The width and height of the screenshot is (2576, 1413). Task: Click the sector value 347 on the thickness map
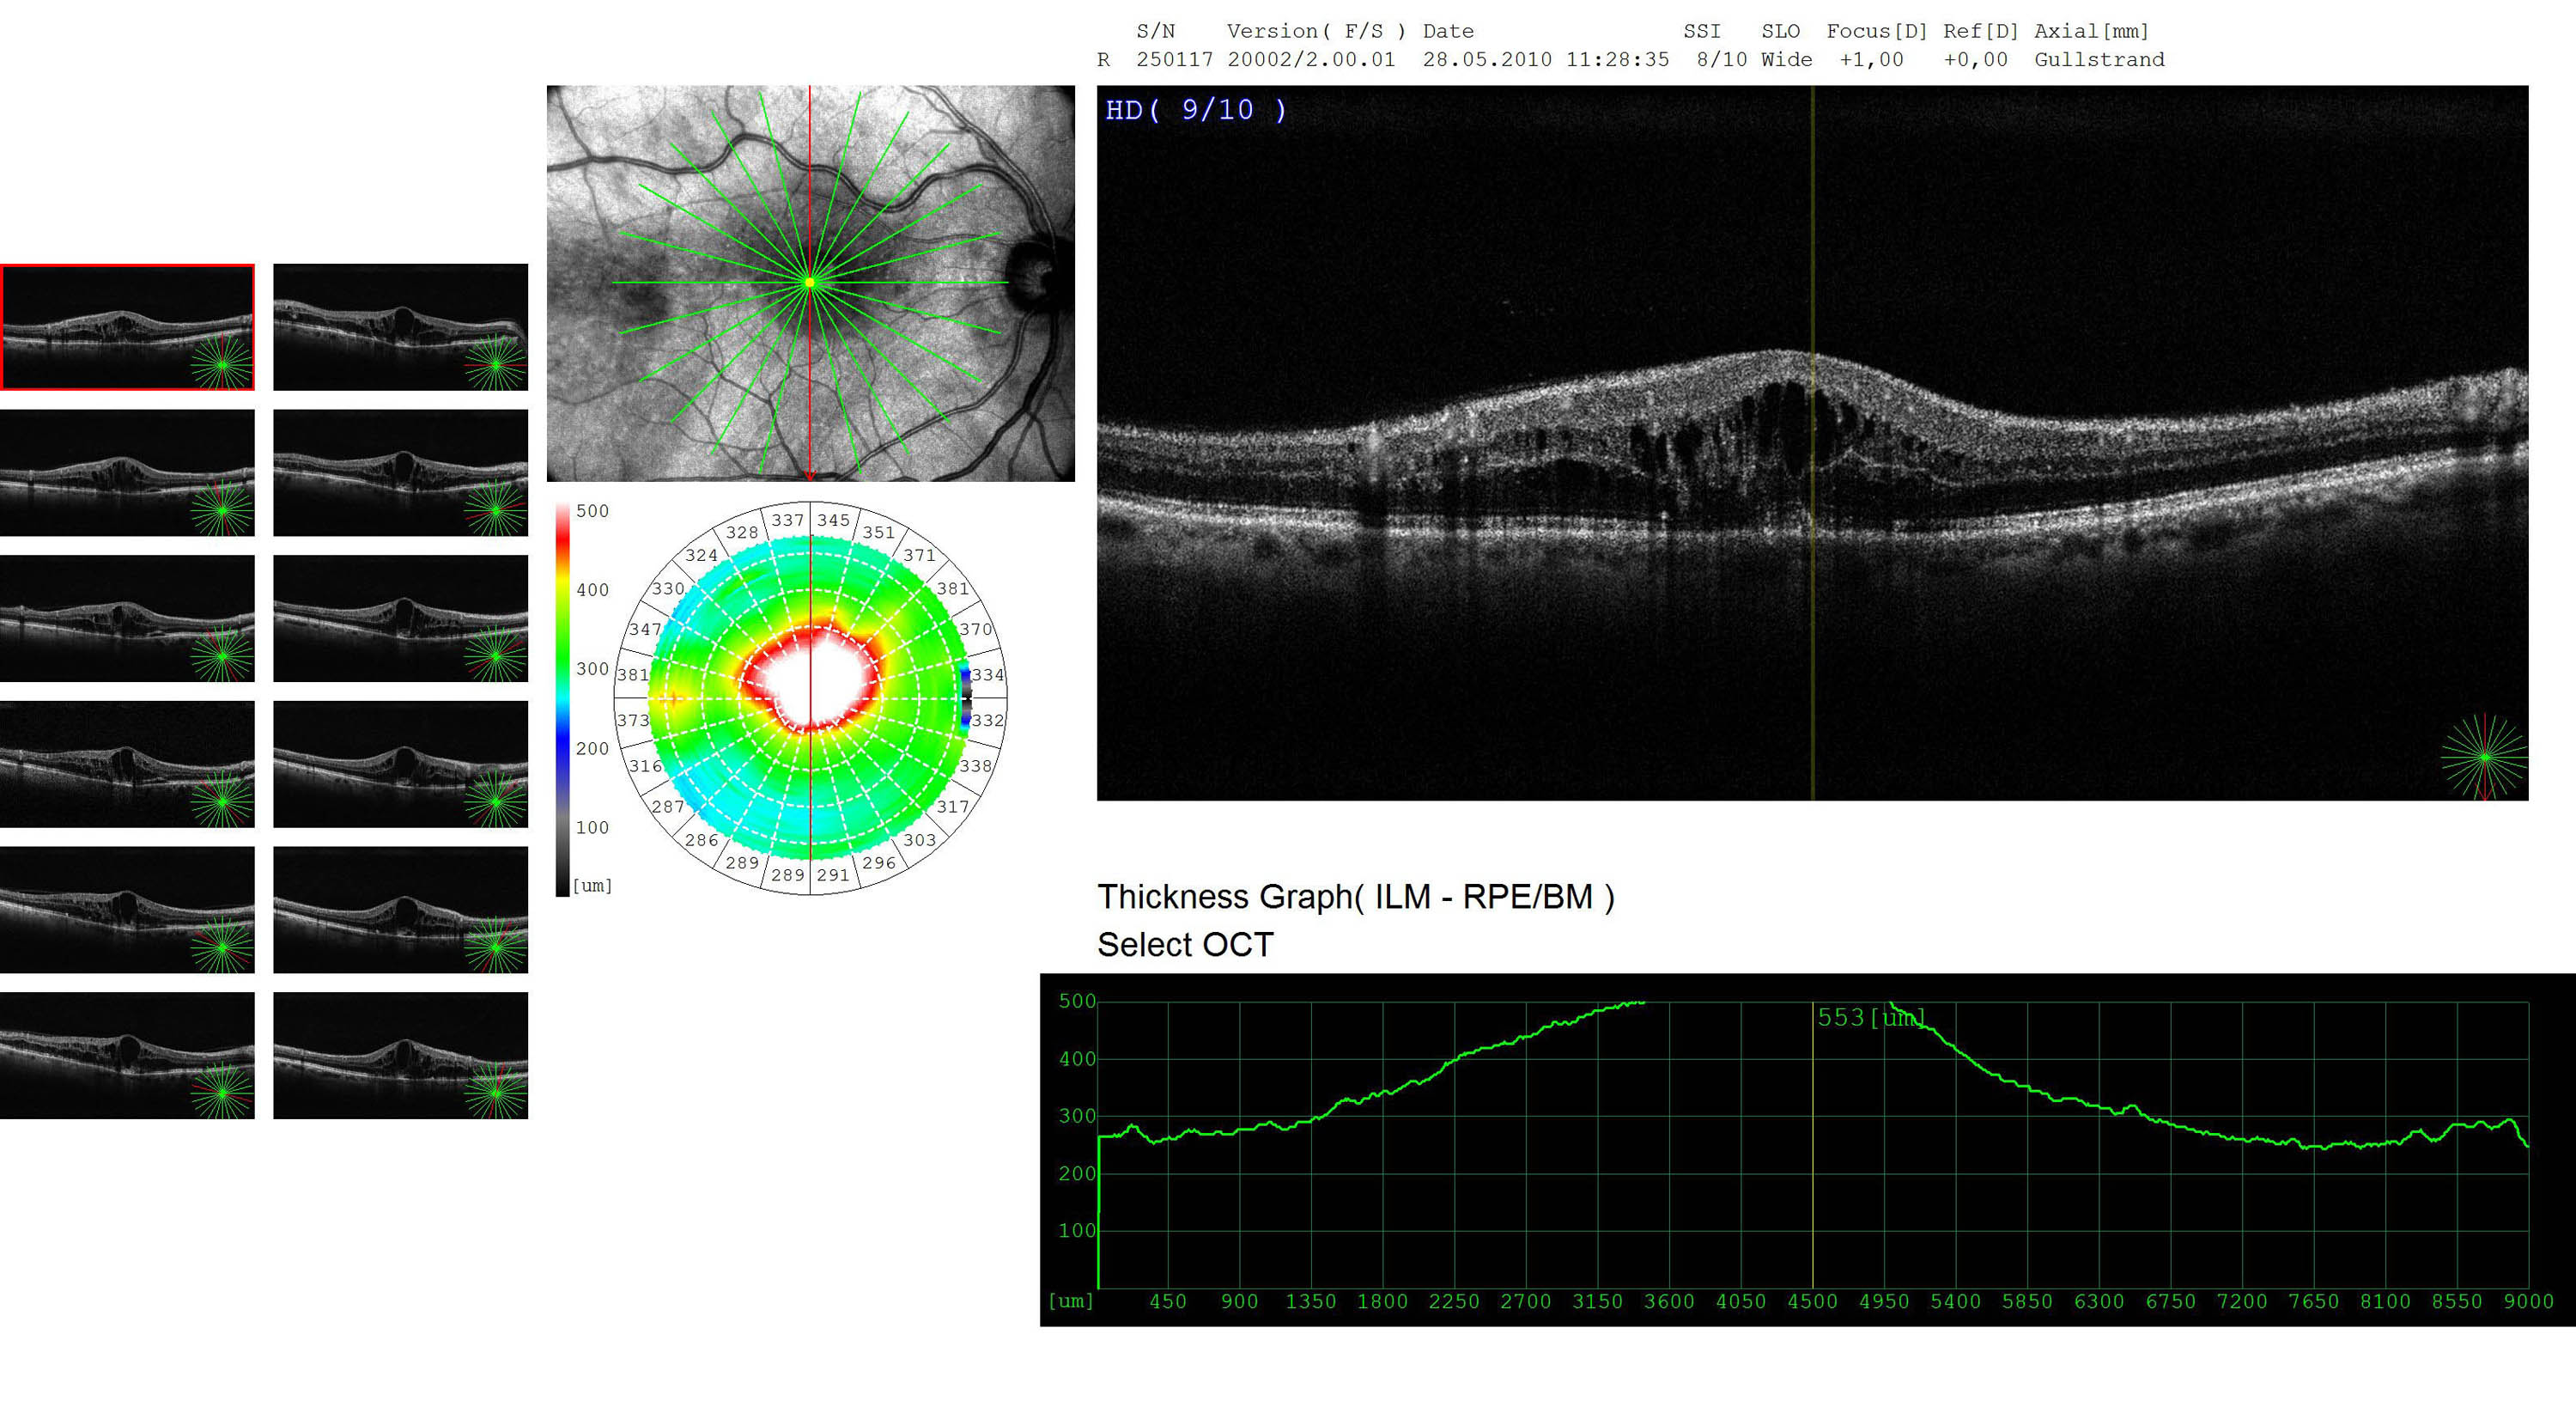coord(645,629)
